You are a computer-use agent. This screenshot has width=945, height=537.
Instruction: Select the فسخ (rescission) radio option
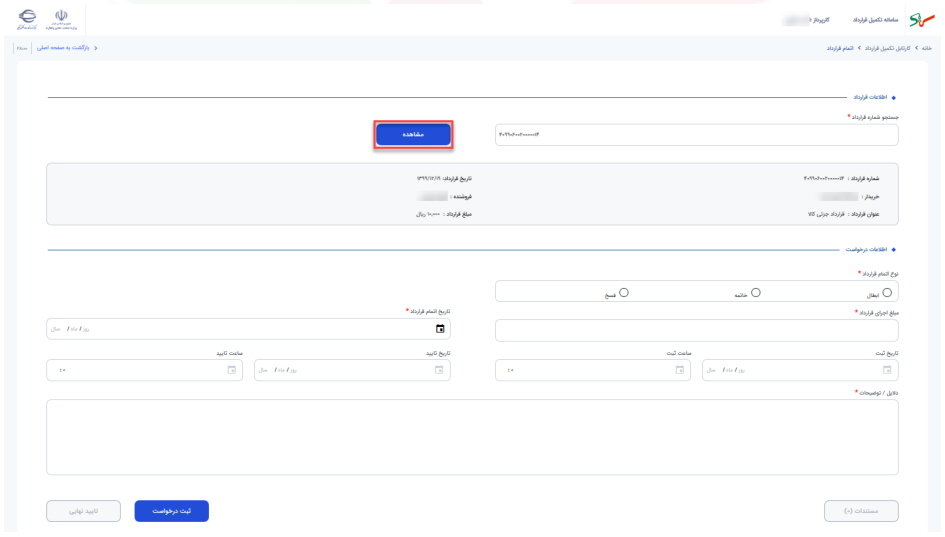click(x=624, y=293)
